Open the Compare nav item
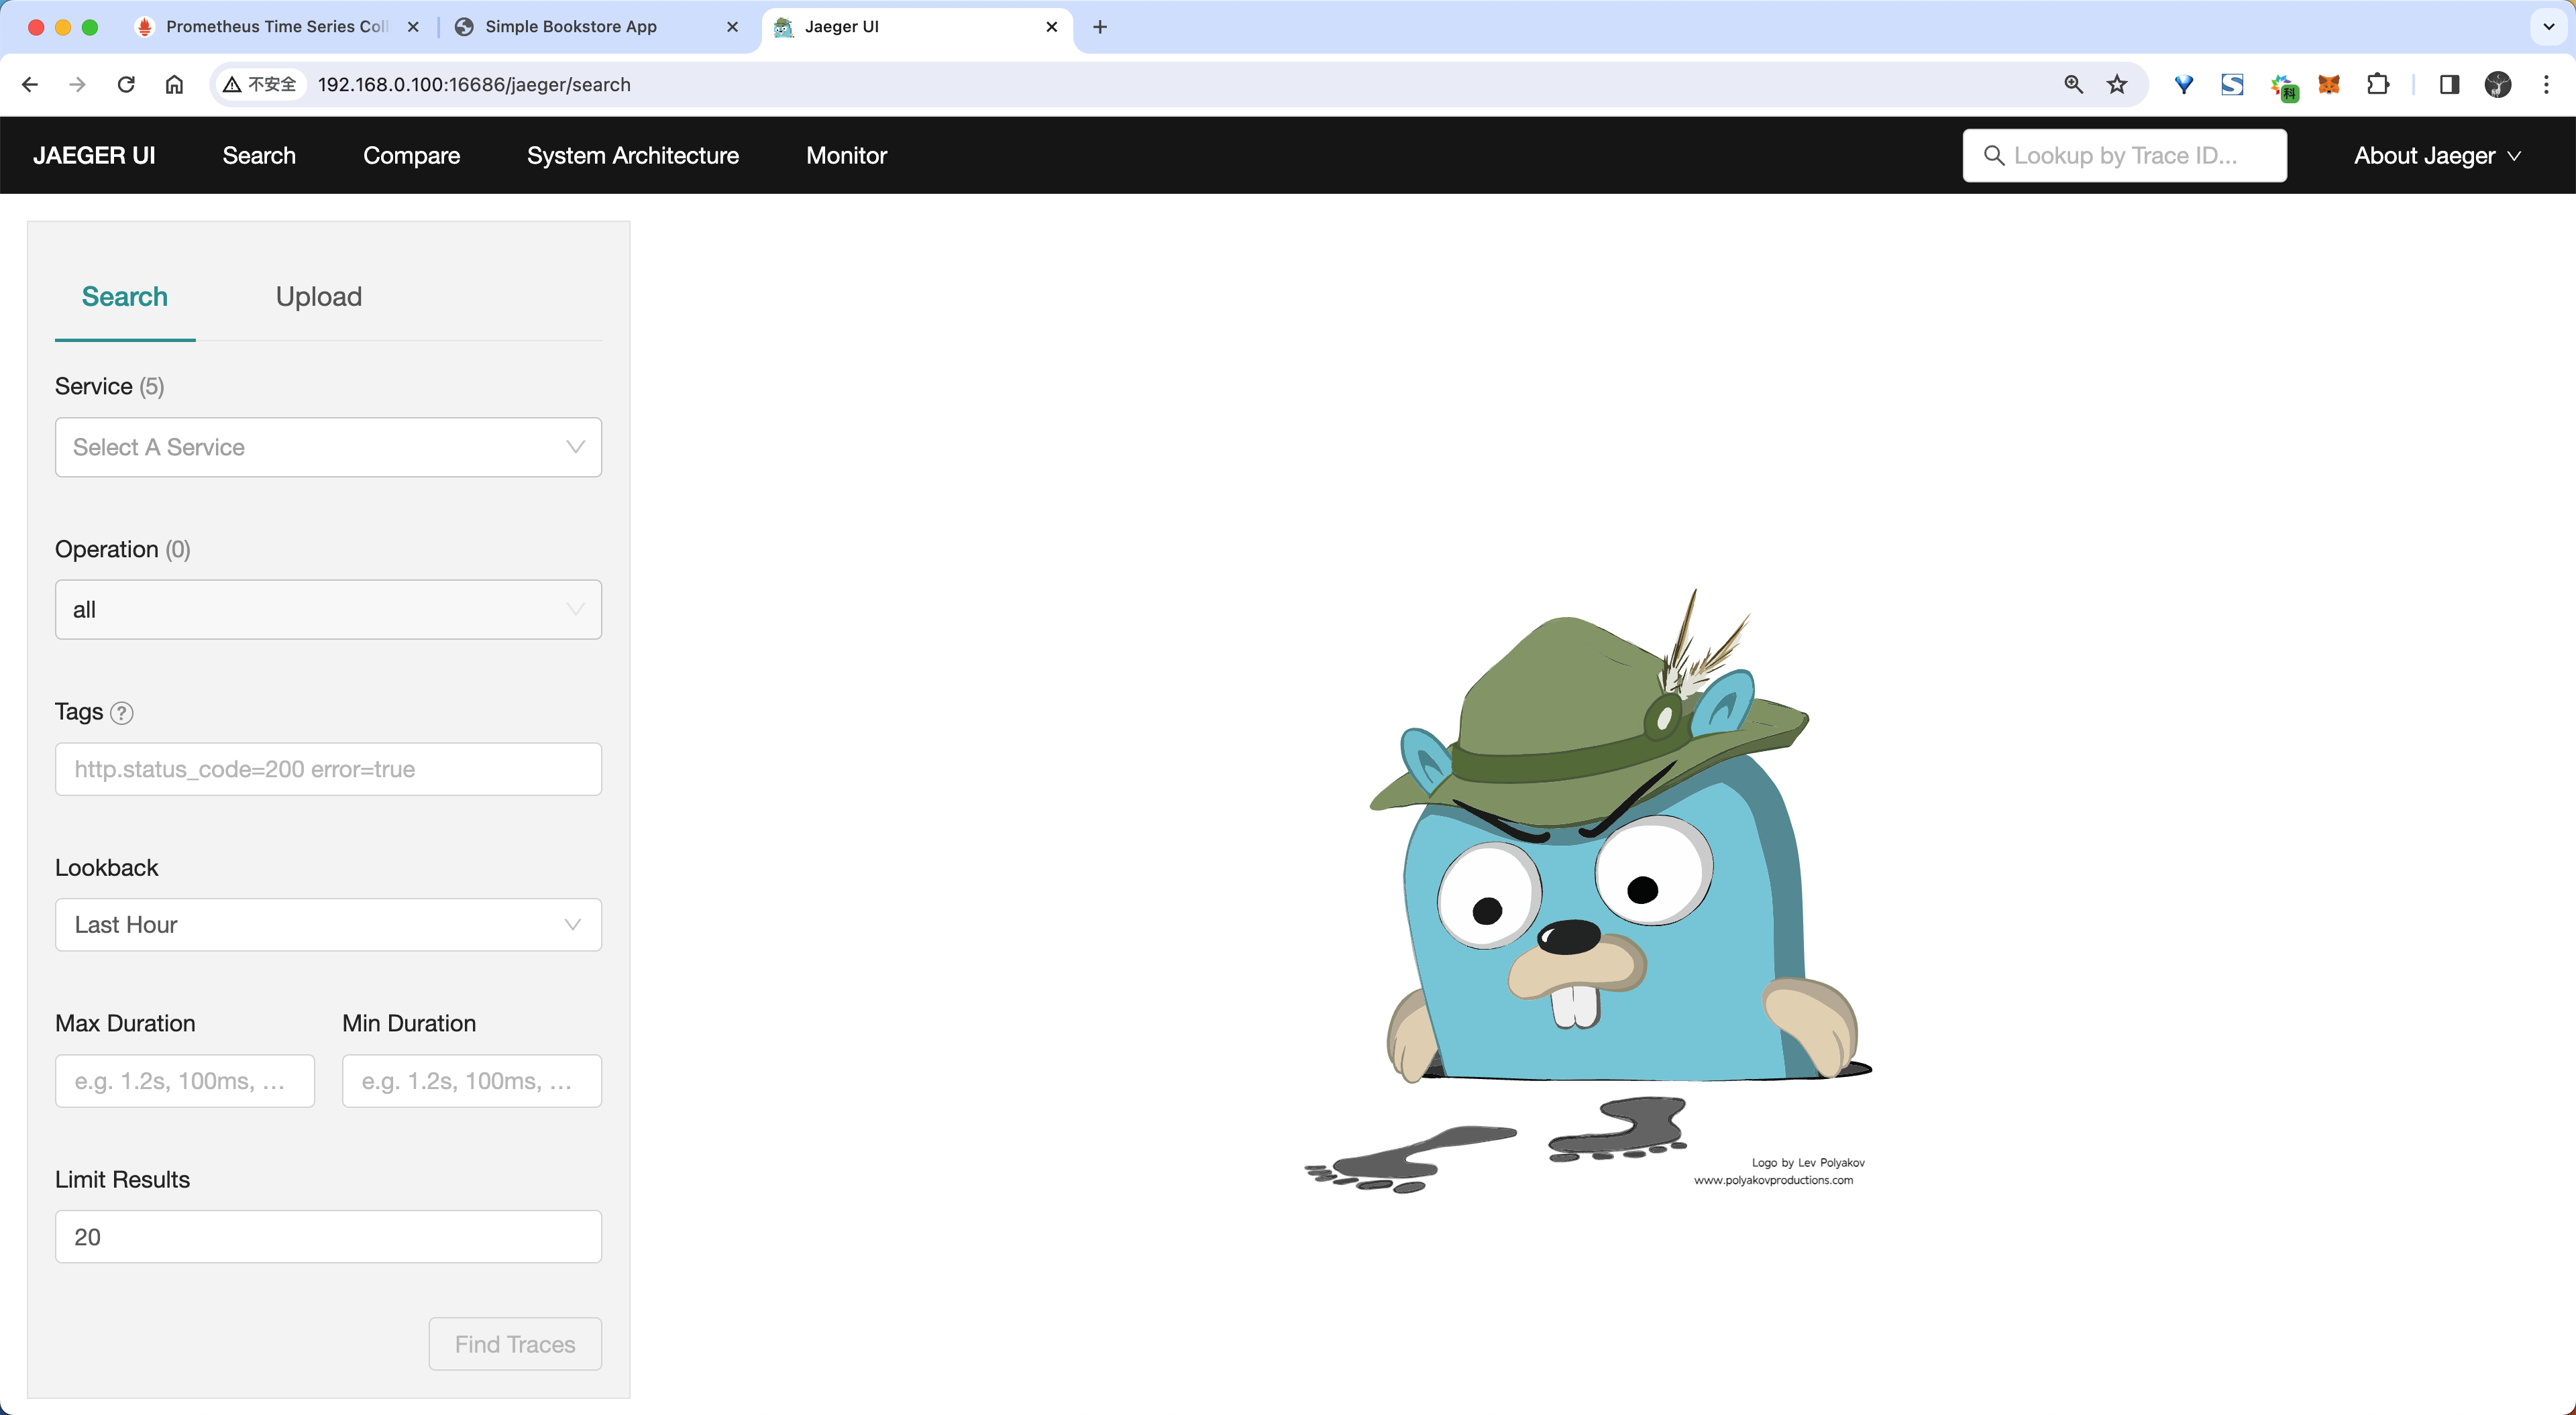 click(411, 155)
